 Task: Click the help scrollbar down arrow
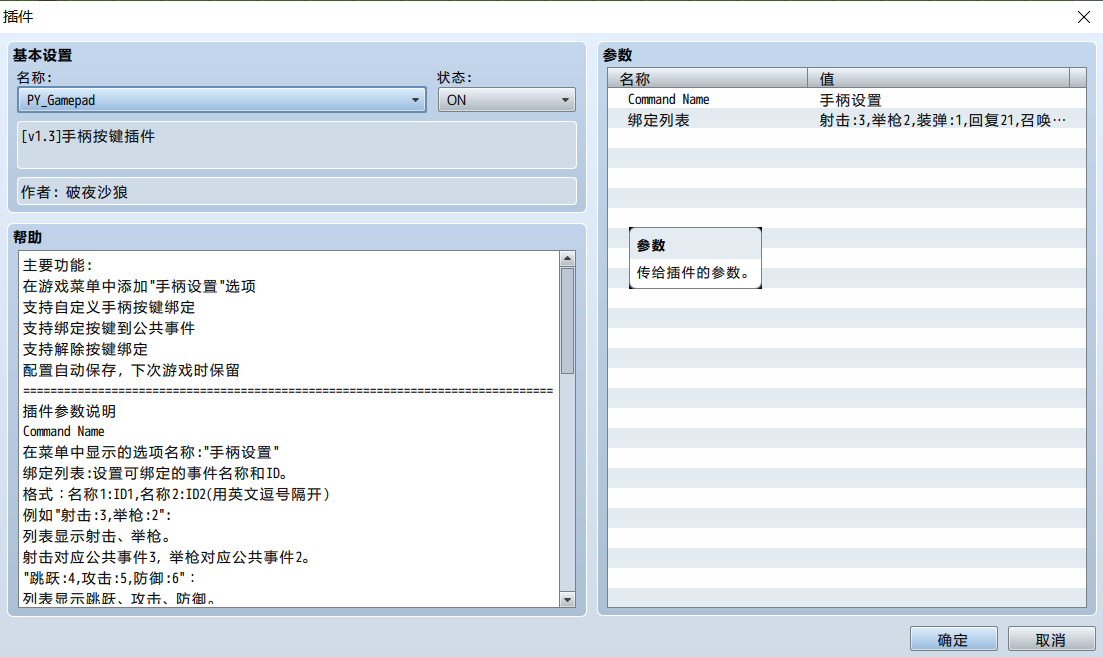pos(567,599)
